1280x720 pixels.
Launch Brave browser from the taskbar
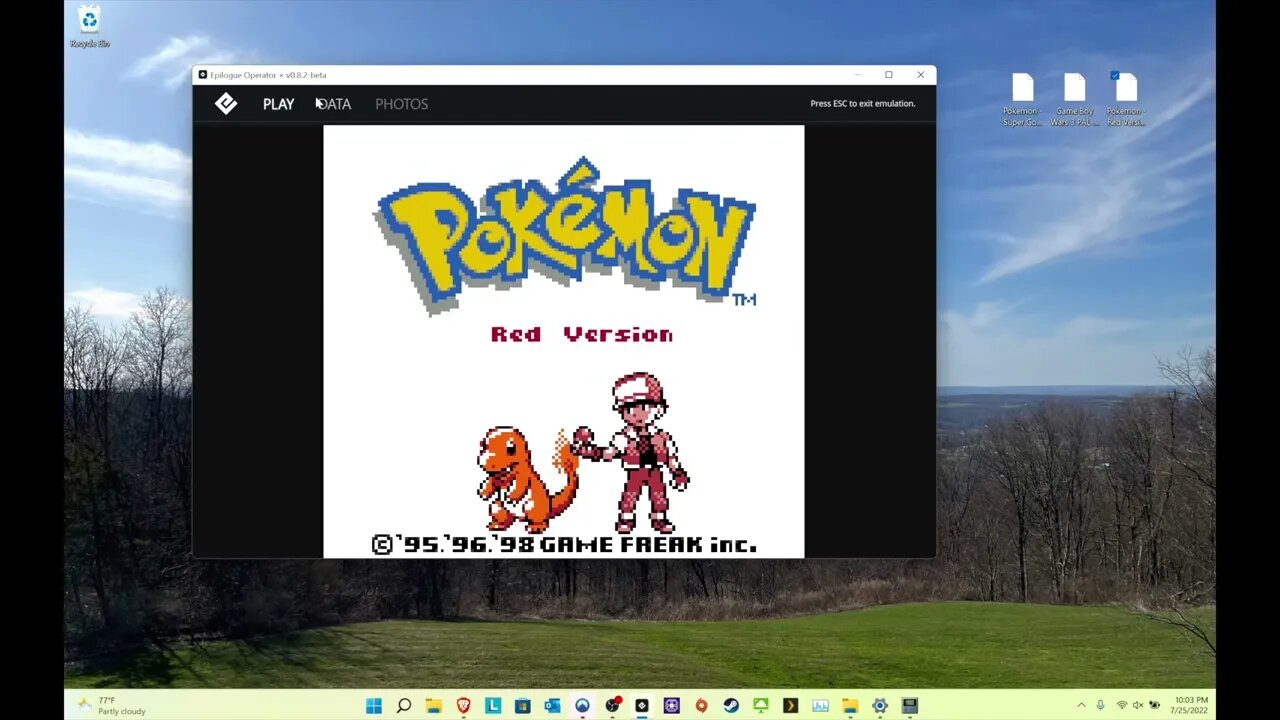pos(463,706)
